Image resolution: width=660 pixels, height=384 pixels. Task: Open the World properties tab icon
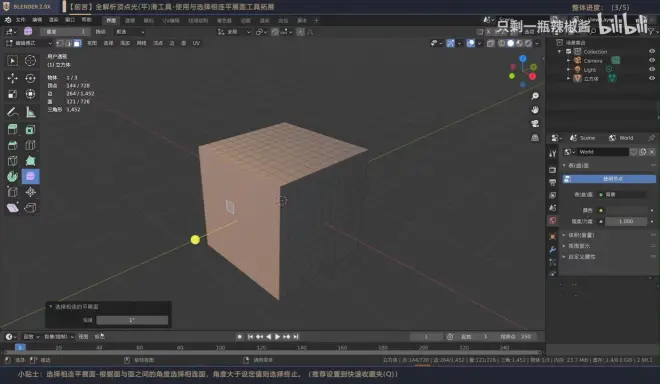pos(552,221)
